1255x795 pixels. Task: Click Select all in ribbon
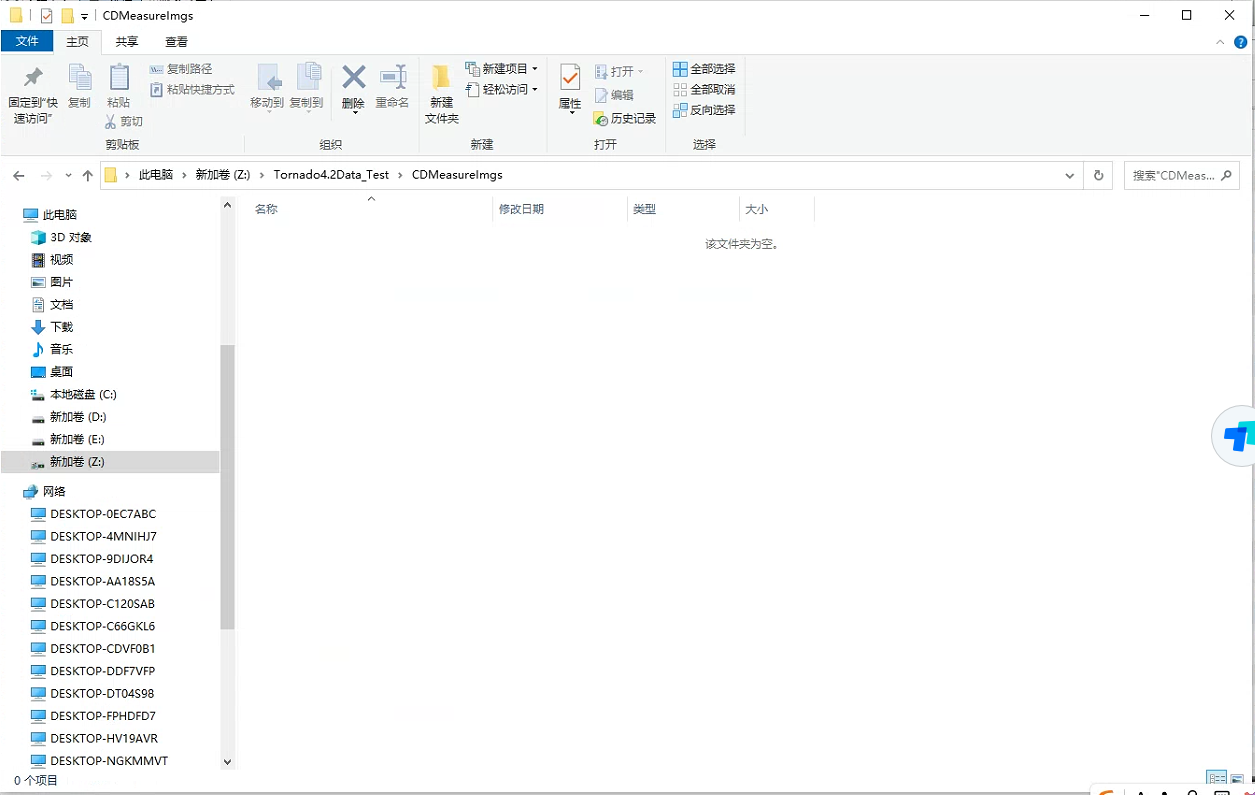[x=704, y=69]
